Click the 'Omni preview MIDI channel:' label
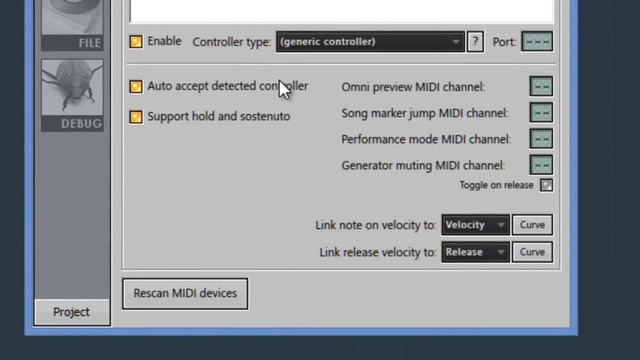640x360 pixels. (x=413, y=87)
